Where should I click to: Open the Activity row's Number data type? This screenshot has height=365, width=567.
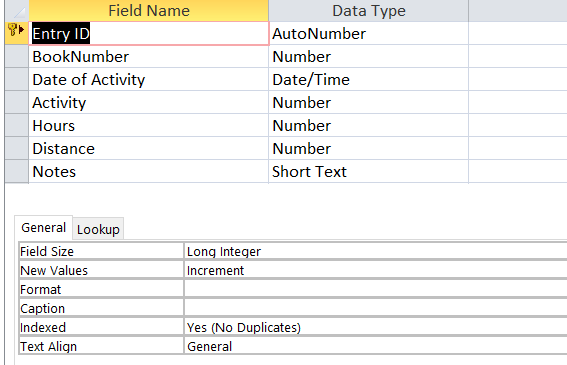[x=368, y=103]
